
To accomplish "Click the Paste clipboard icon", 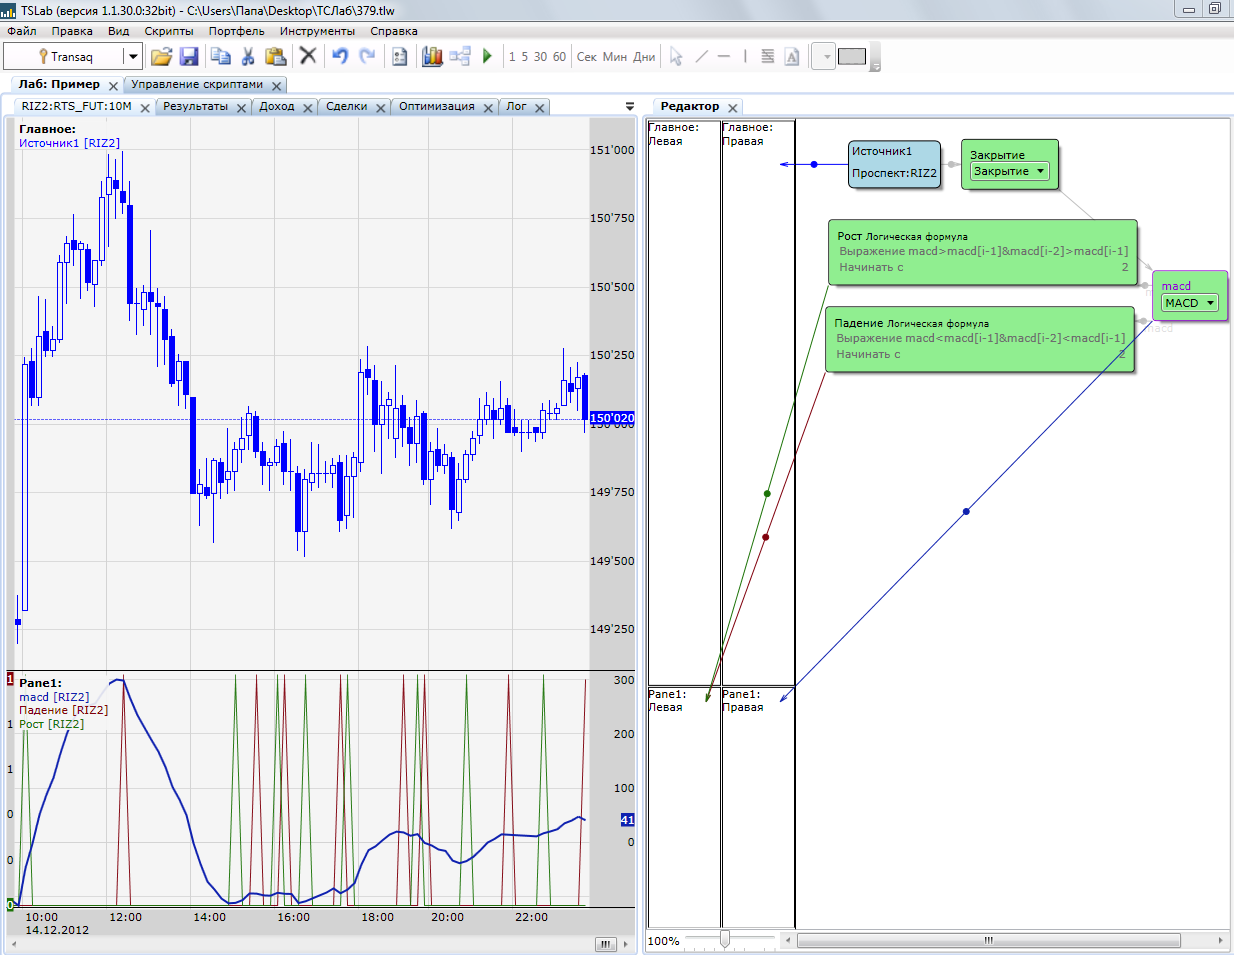I will point(275,56).
